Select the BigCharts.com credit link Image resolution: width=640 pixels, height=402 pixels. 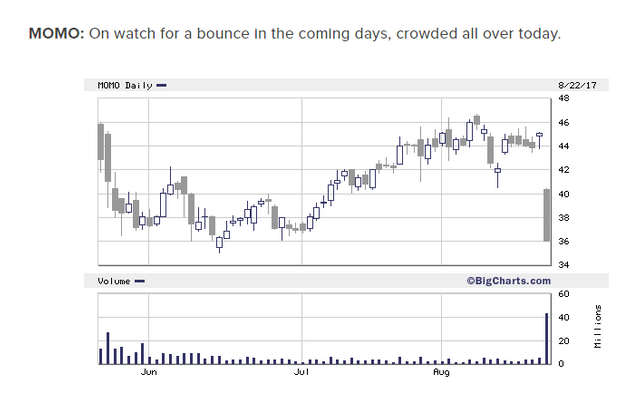[x=509, y=281]
